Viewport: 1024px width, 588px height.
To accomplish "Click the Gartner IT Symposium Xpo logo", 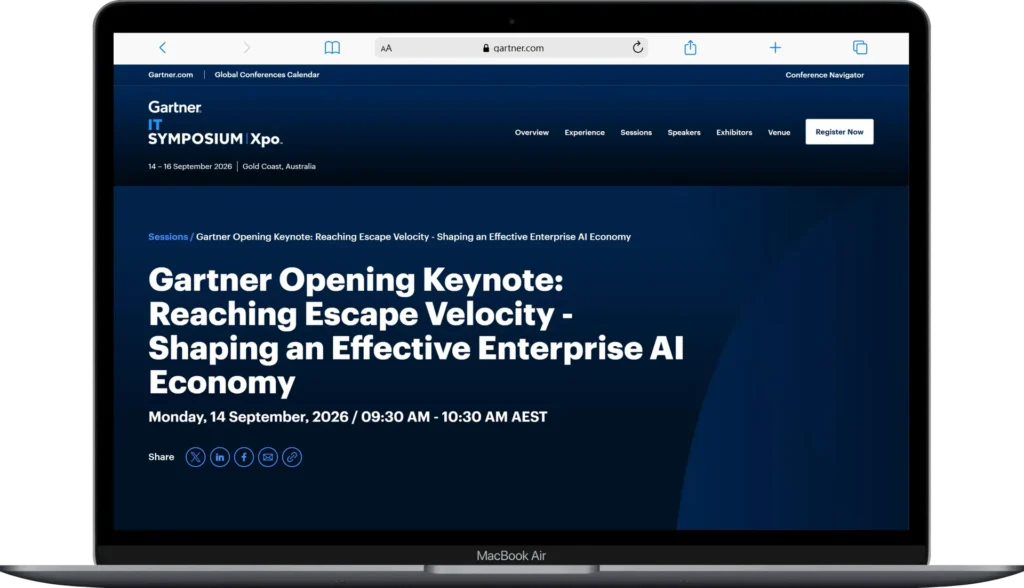I will 215,123.
